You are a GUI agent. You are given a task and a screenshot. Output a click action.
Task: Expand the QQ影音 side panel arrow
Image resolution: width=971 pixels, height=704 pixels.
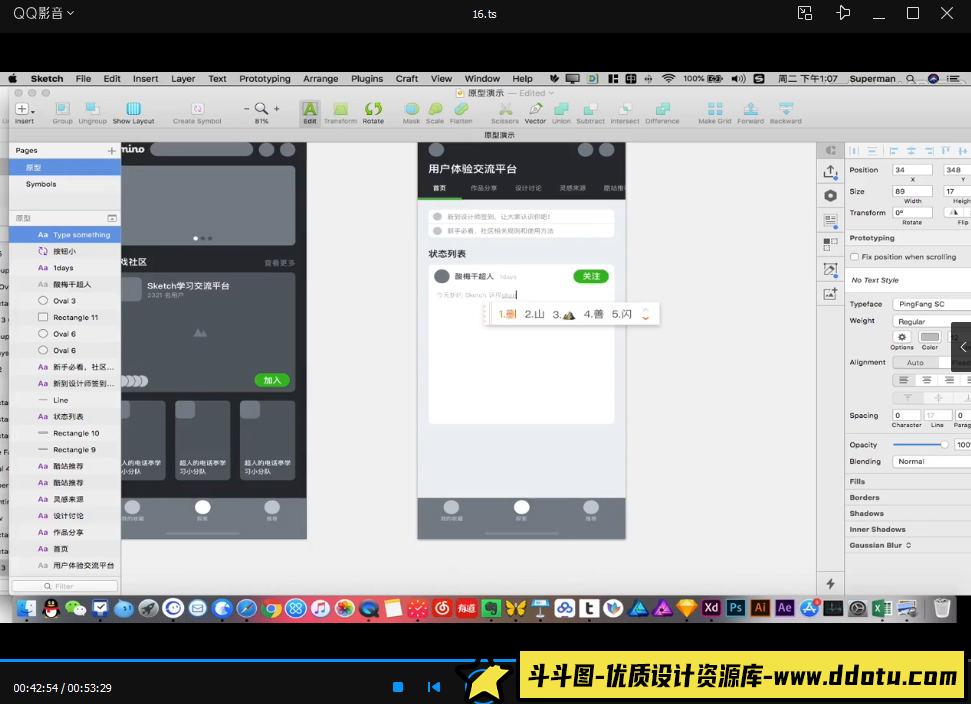coord(962,347)
